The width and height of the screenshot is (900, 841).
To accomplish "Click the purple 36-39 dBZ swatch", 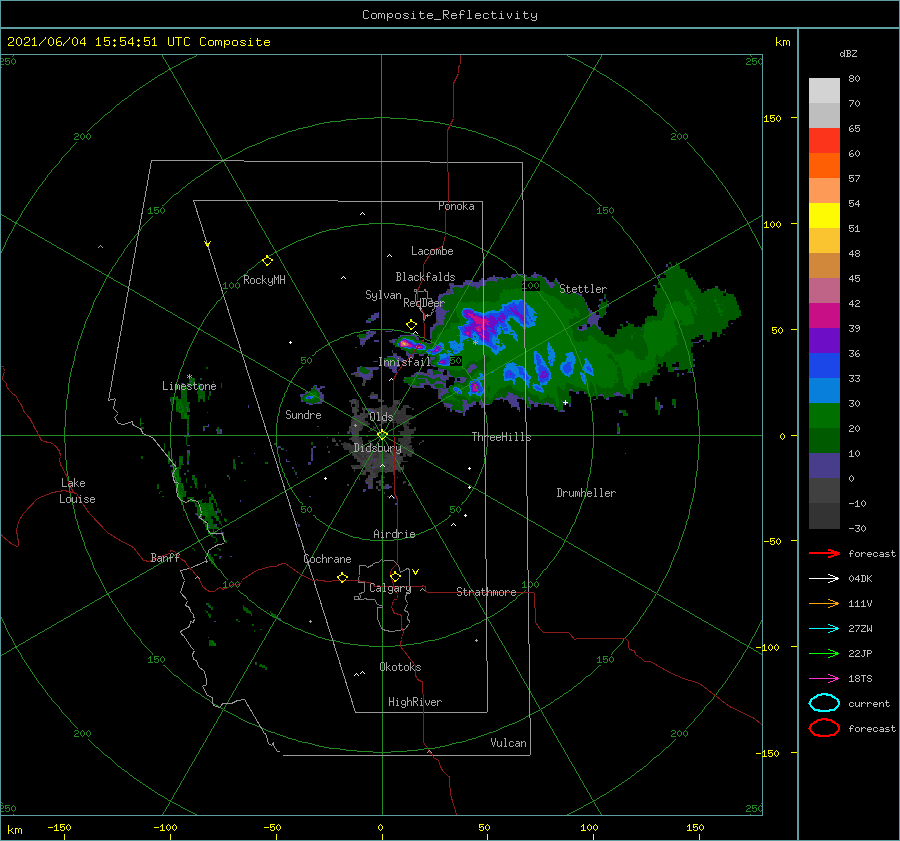I will pos(824,341).
